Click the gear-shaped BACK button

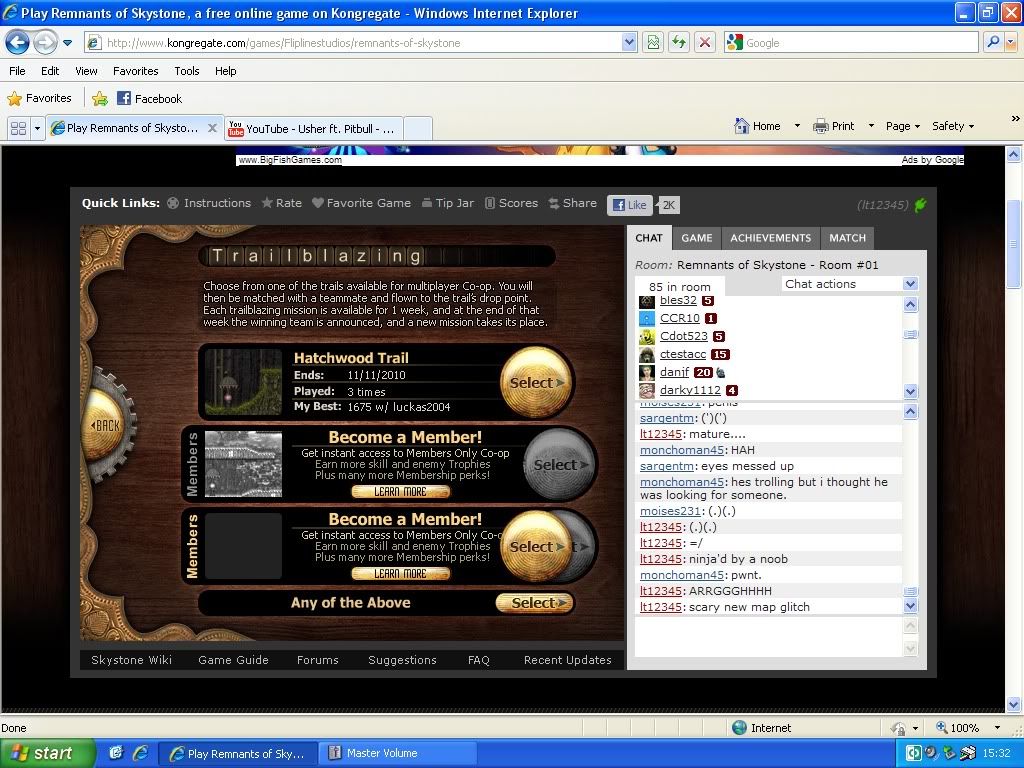[106, 425]
